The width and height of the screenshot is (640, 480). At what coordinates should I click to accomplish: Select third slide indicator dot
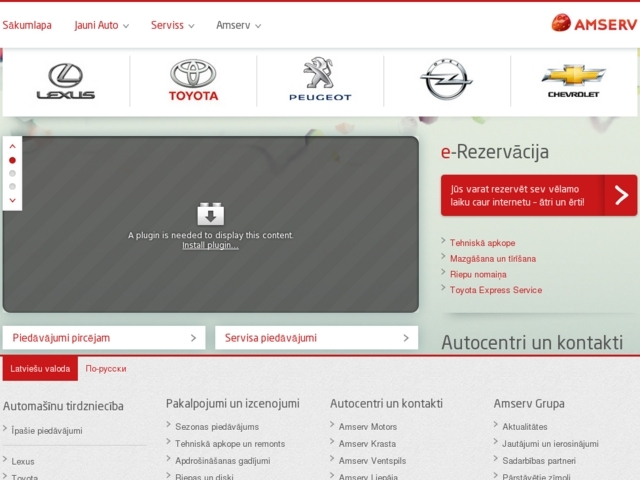tap(12, 187)
